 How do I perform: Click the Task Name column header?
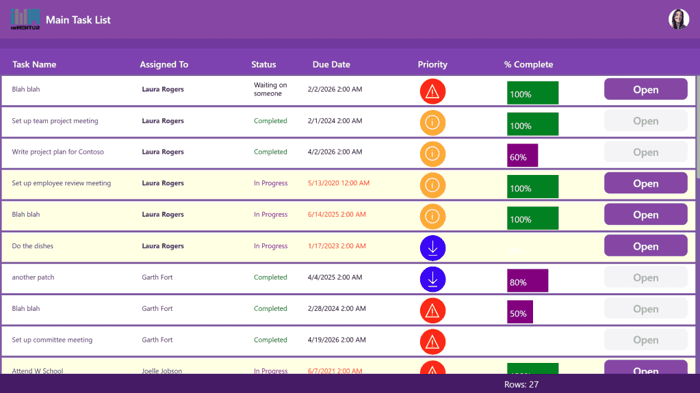click(x=34, y=64)
